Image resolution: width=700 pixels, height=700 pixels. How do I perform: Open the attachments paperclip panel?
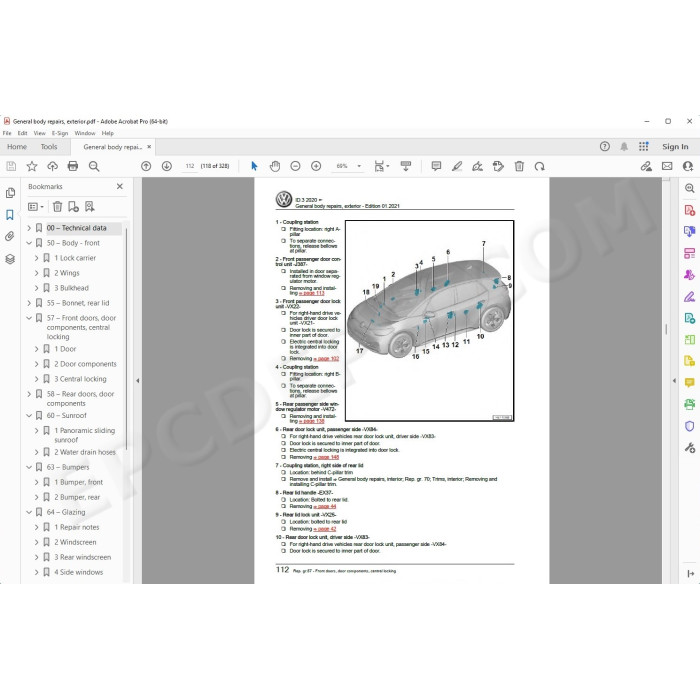pyautogui.click(x=10, y=236)
